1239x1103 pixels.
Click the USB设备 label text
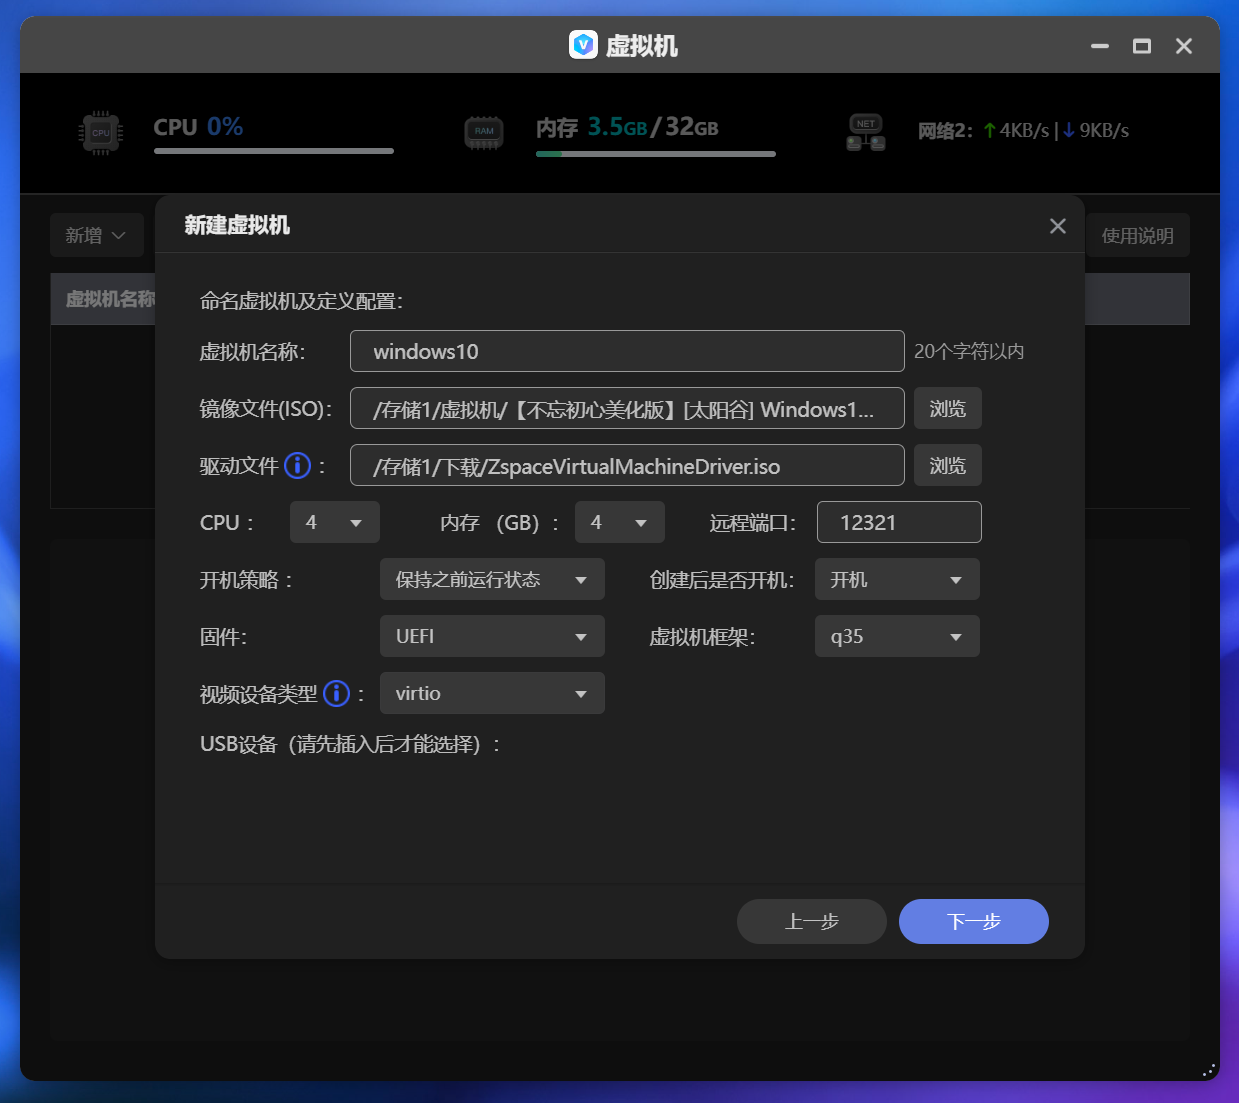click(350, 744)
